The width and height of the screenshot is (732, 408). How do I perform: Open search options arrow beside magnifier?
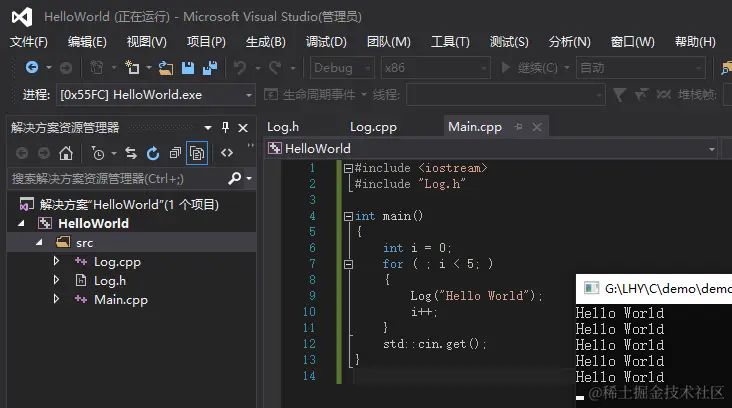[x=249, y=178]
